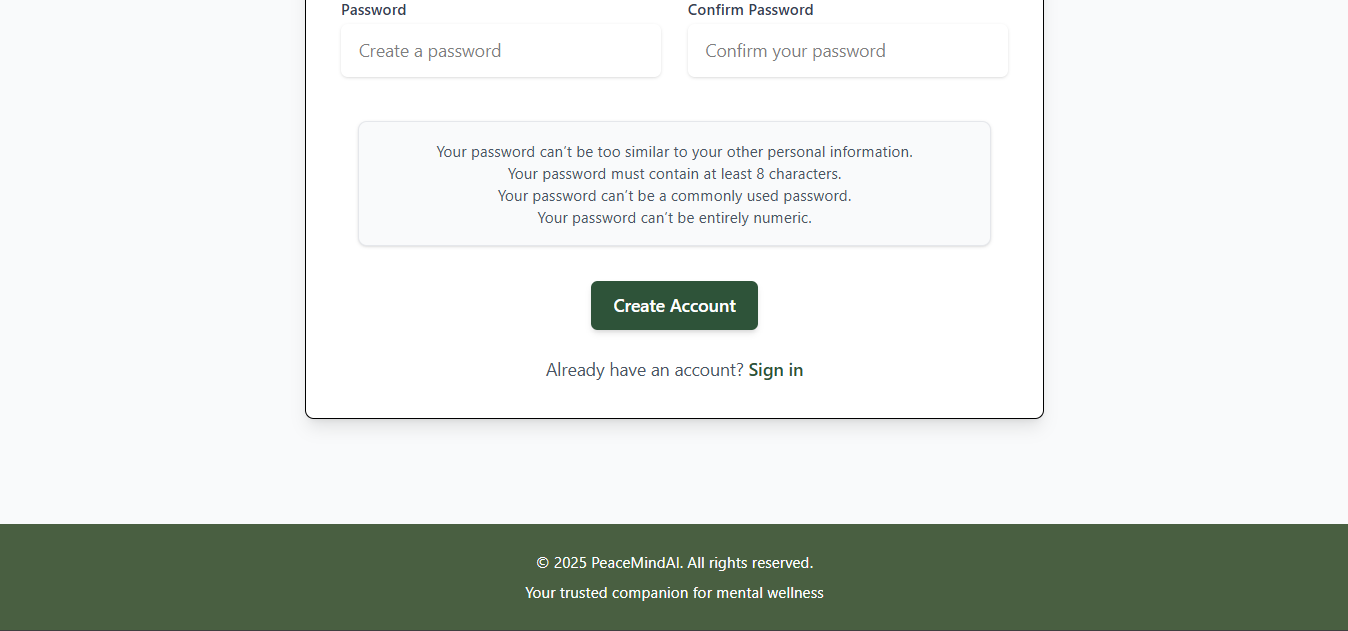Focus the Confirm your password field
Image resolution: width=1348 pixels, height=631 pixels.
[x=847, y=51]
